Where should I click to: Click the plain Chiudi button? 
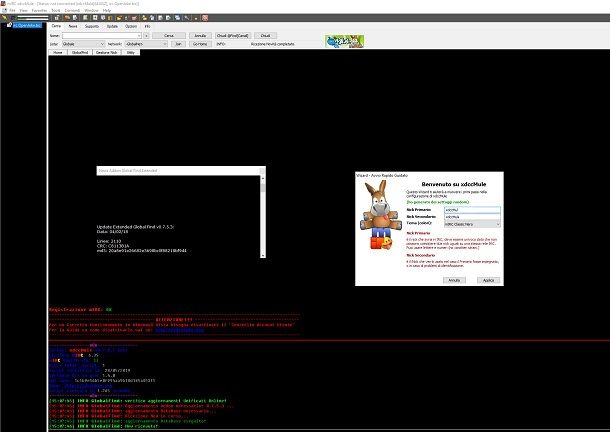(265, 35)
